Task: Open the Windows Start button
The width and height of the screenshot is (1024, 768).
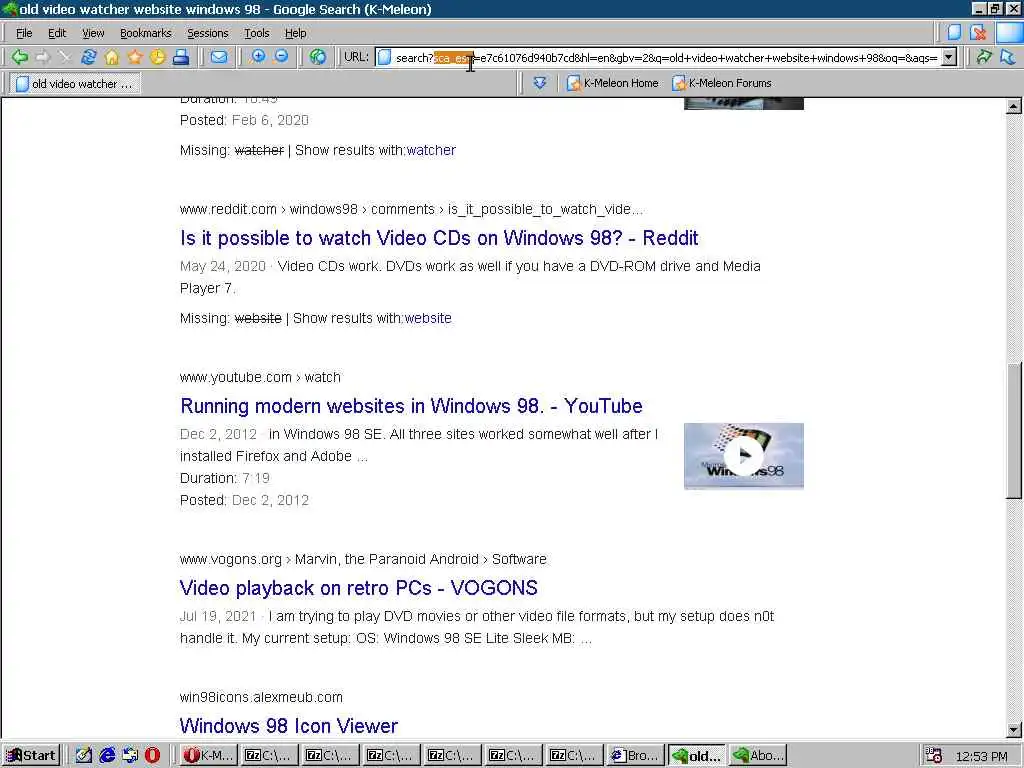Action: coord(31,756)
